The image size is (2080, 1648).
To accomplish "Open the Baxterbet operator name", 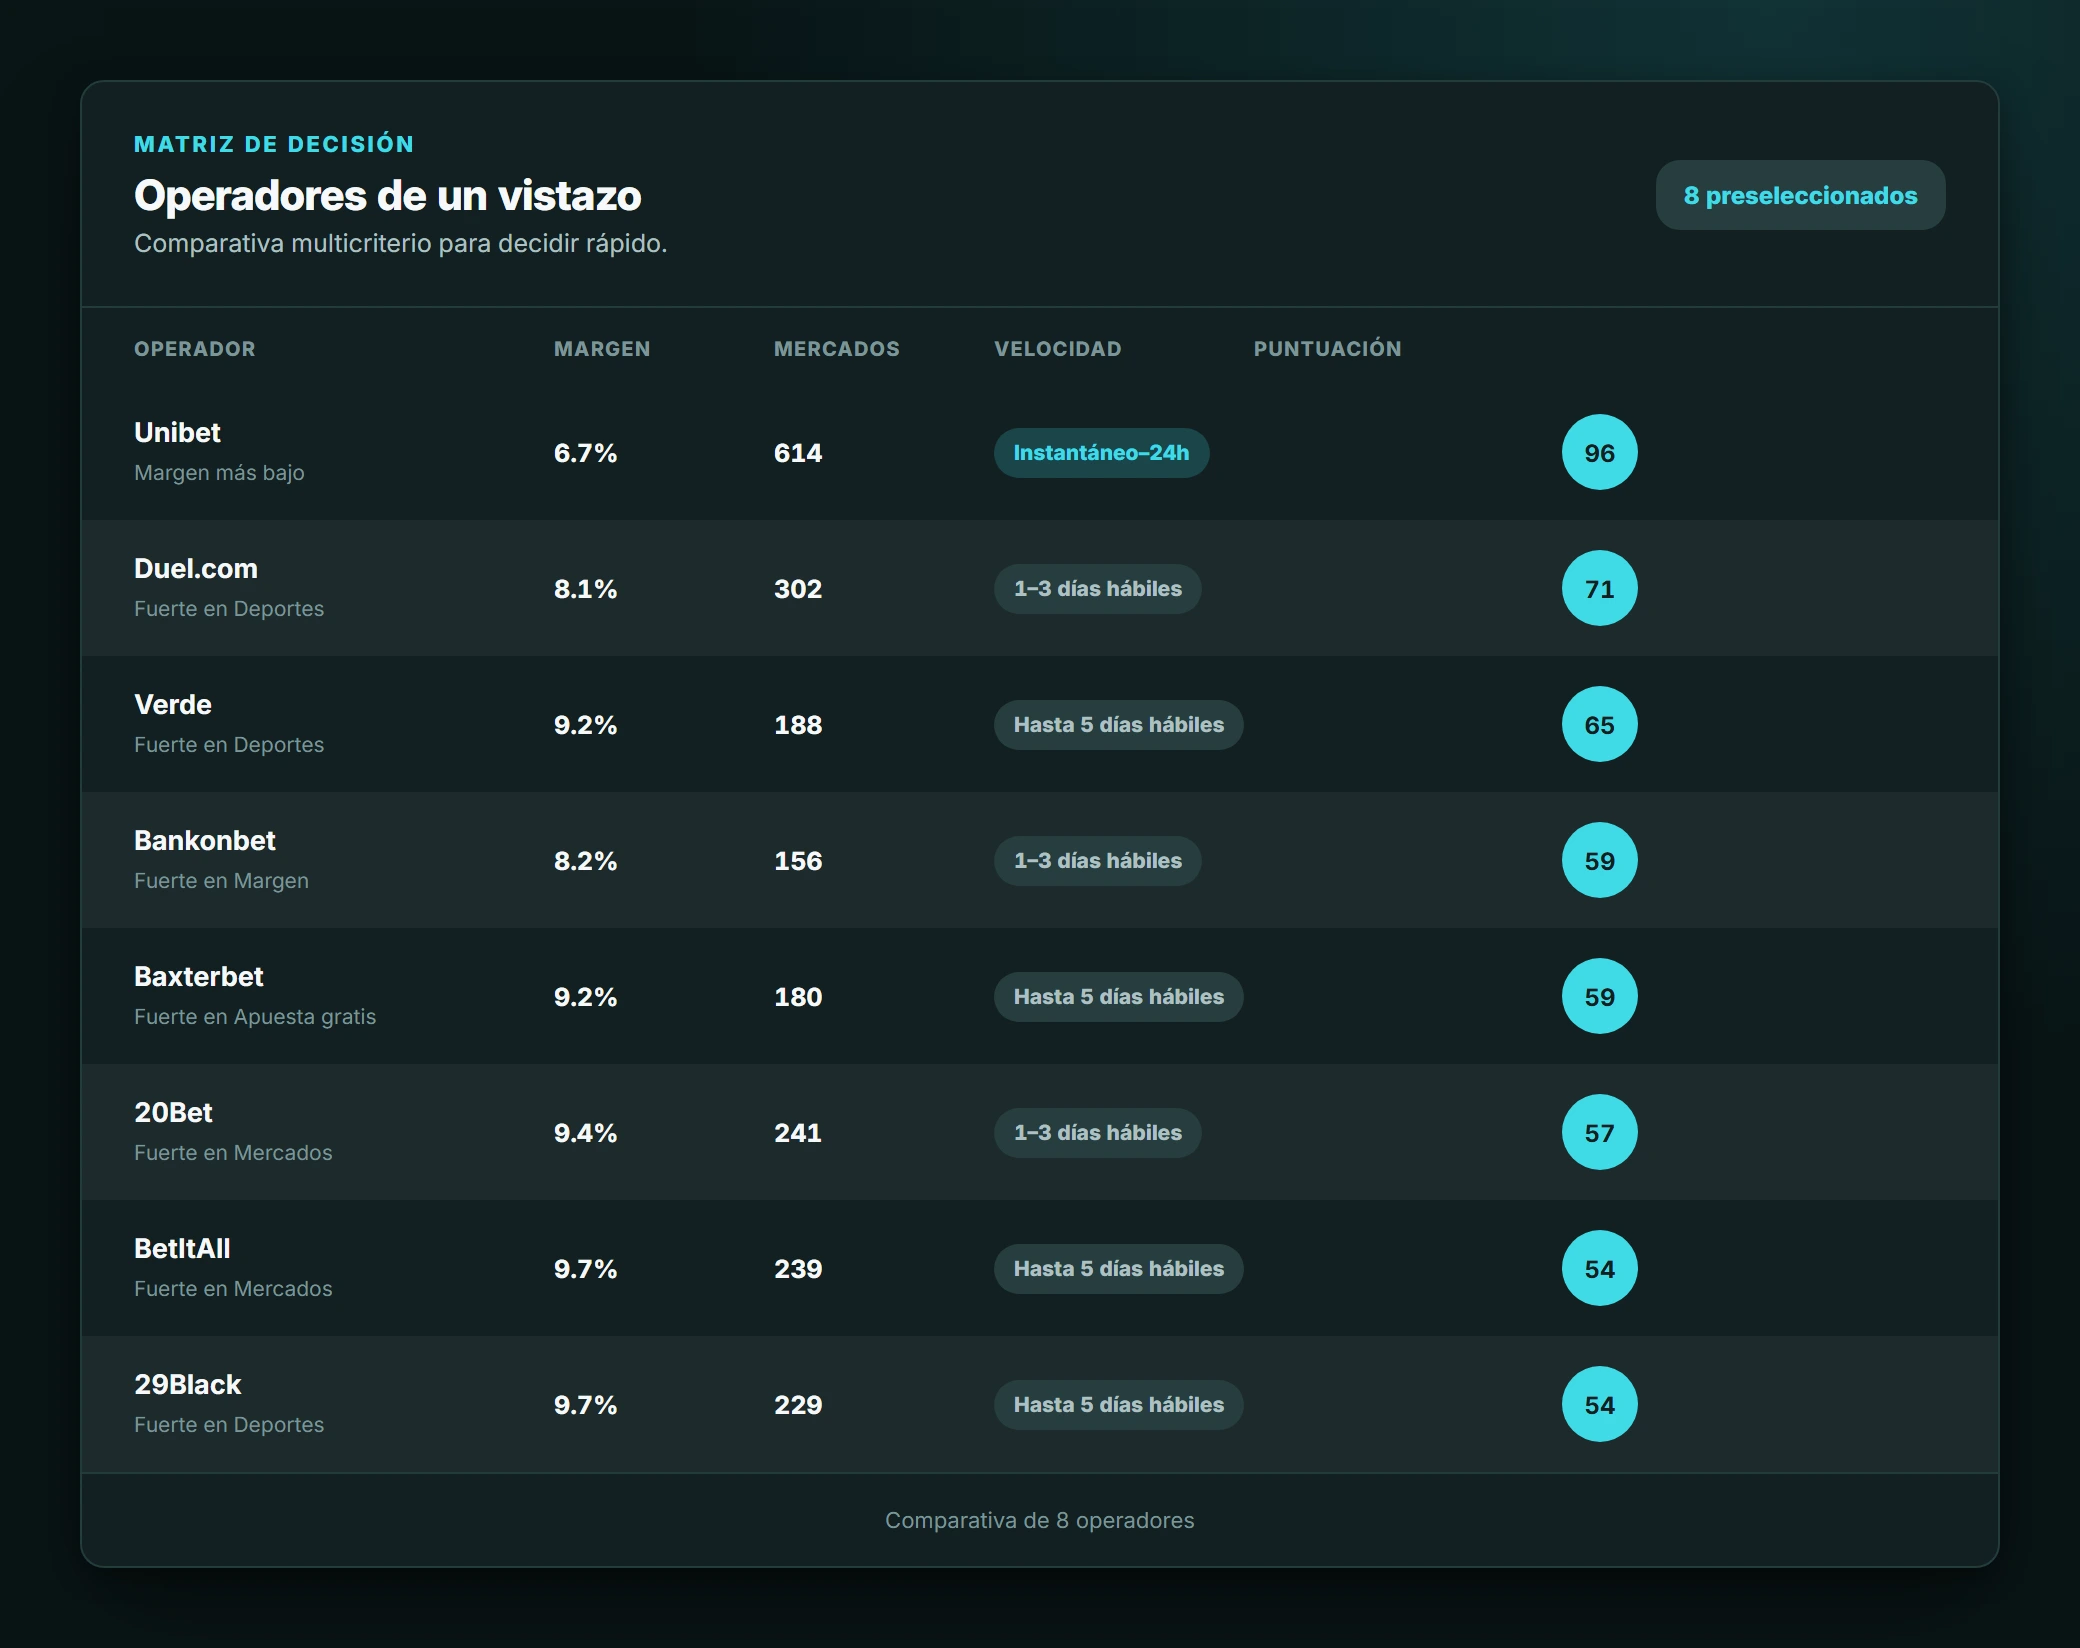I will (199, 977).
